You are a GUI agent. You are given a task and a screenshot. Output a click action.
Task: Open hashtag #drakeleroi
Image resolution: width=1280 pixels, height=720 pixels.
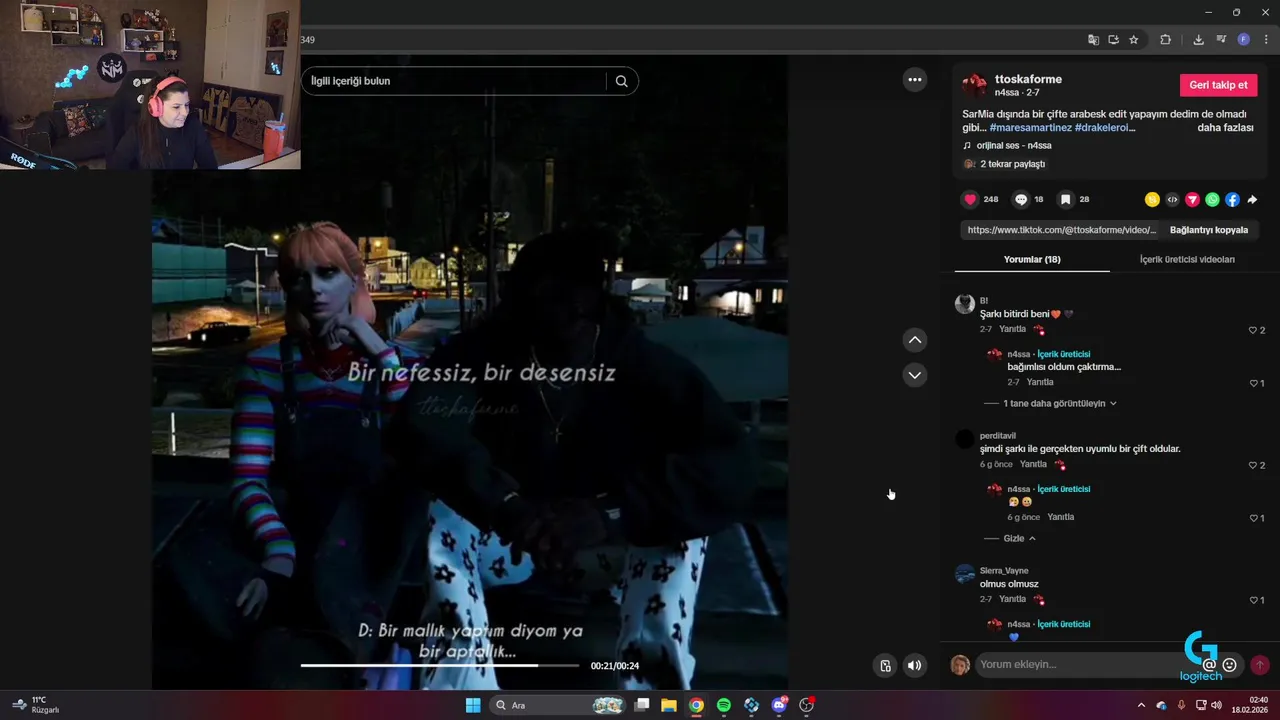pos(1104,128)
